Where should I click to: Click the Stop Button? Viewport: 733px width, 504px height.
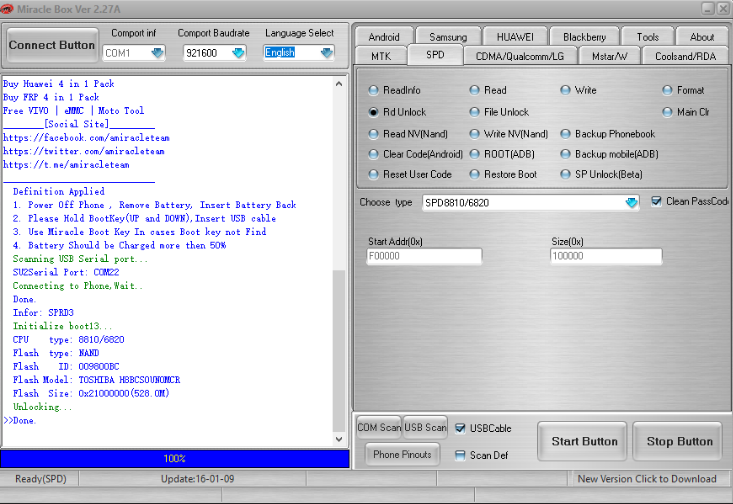click(678, 441)
